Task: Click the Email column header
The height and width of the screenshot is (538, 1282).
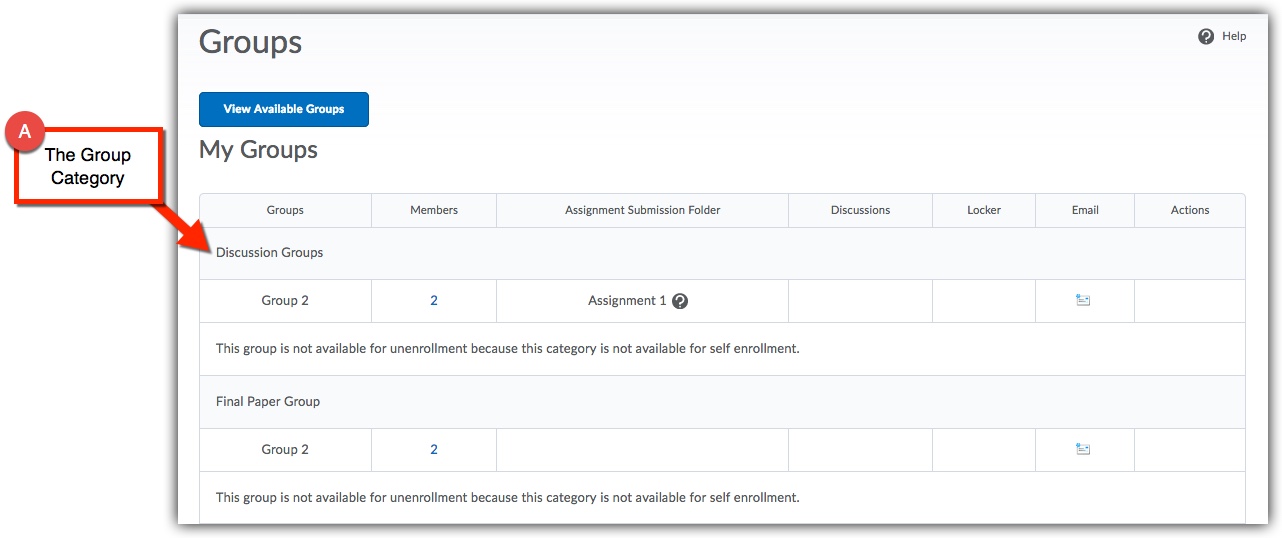Action: [1085, 210]
